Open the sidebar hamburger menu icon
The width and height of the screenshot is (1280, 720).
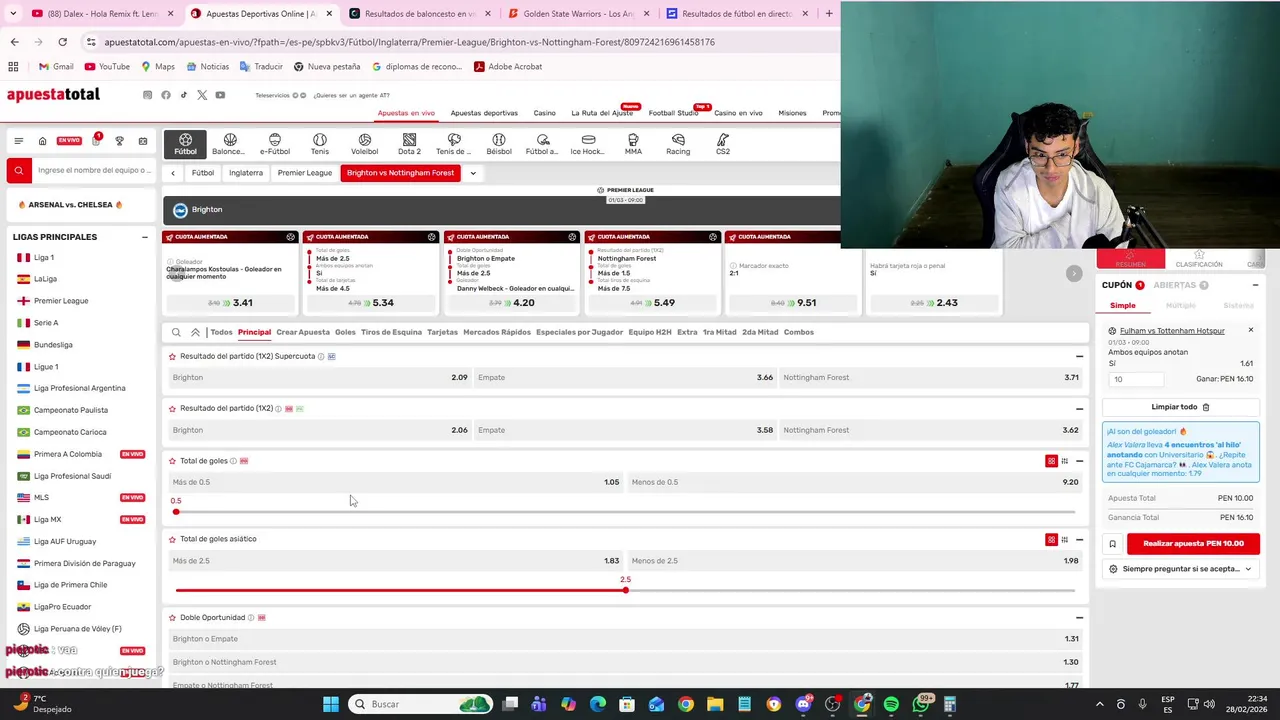click(x=18, y=141)
